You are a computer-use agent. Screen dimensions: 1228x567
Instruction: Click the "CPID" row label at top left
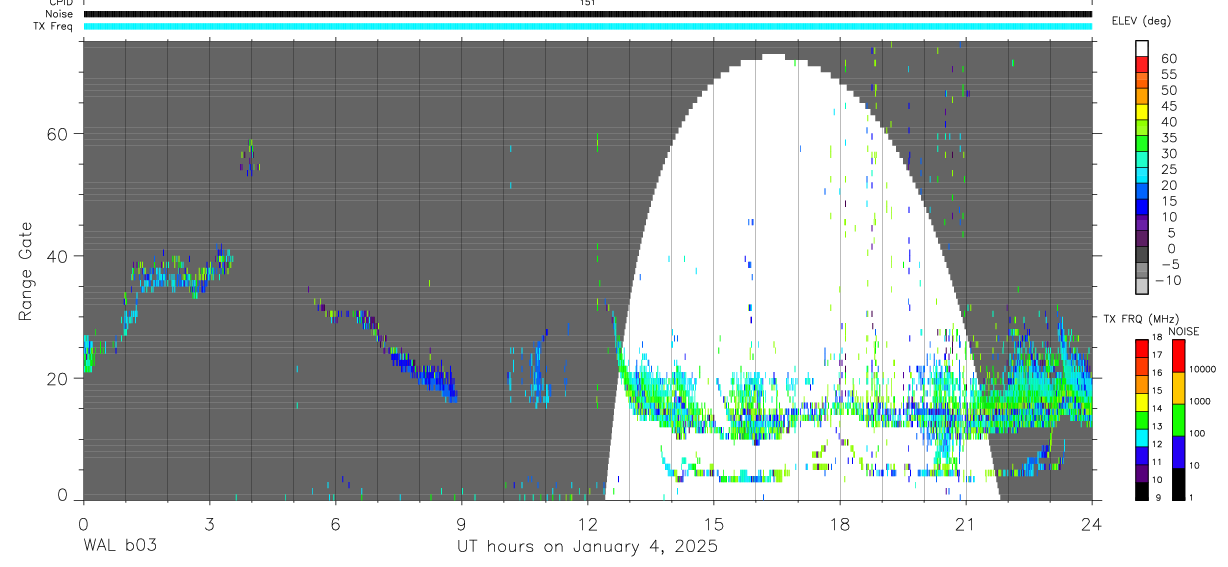[x=60, y=3]
